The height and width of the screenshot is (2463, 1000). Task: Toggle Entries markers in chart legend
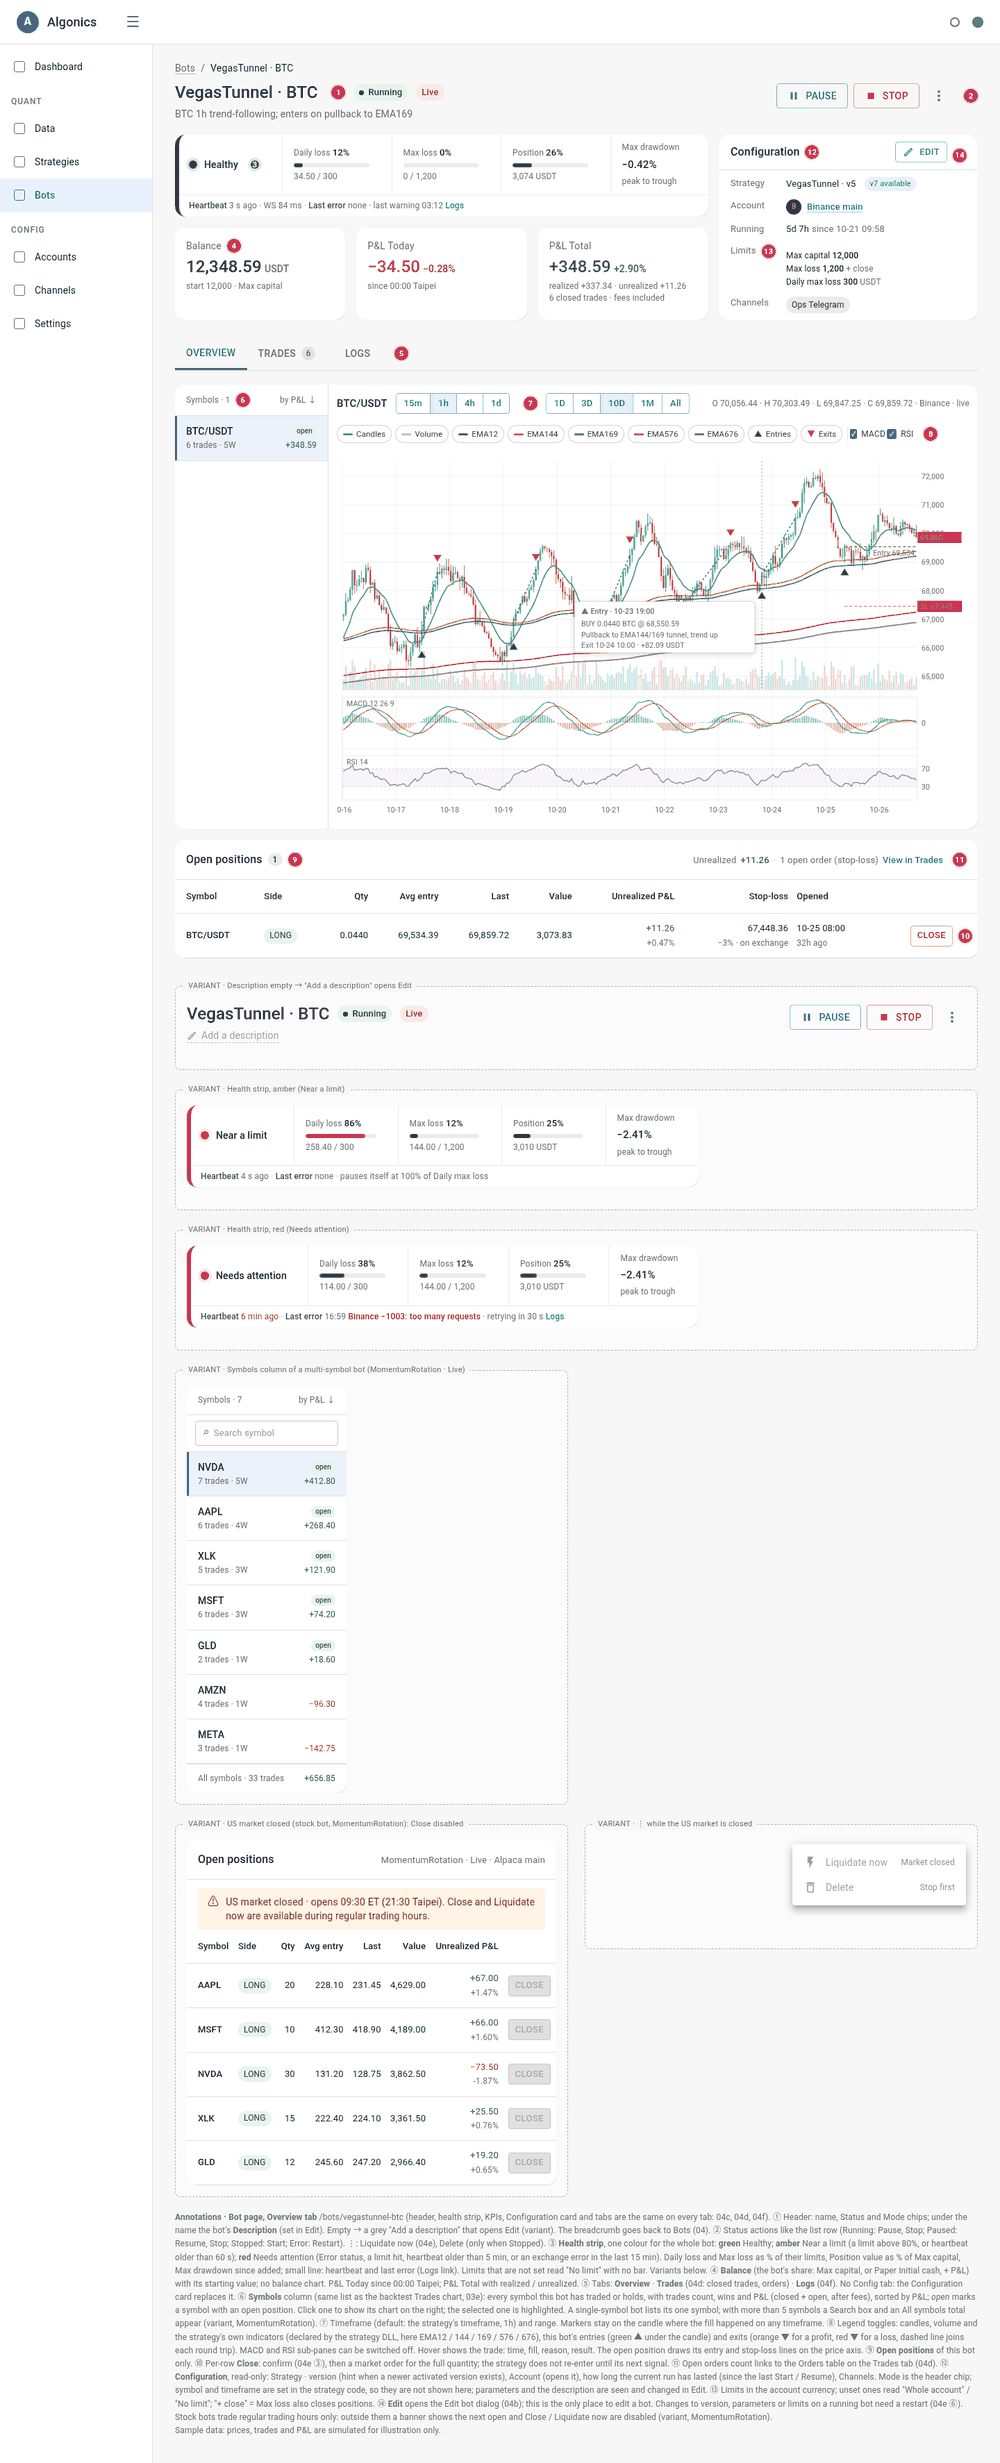point(772,434)
